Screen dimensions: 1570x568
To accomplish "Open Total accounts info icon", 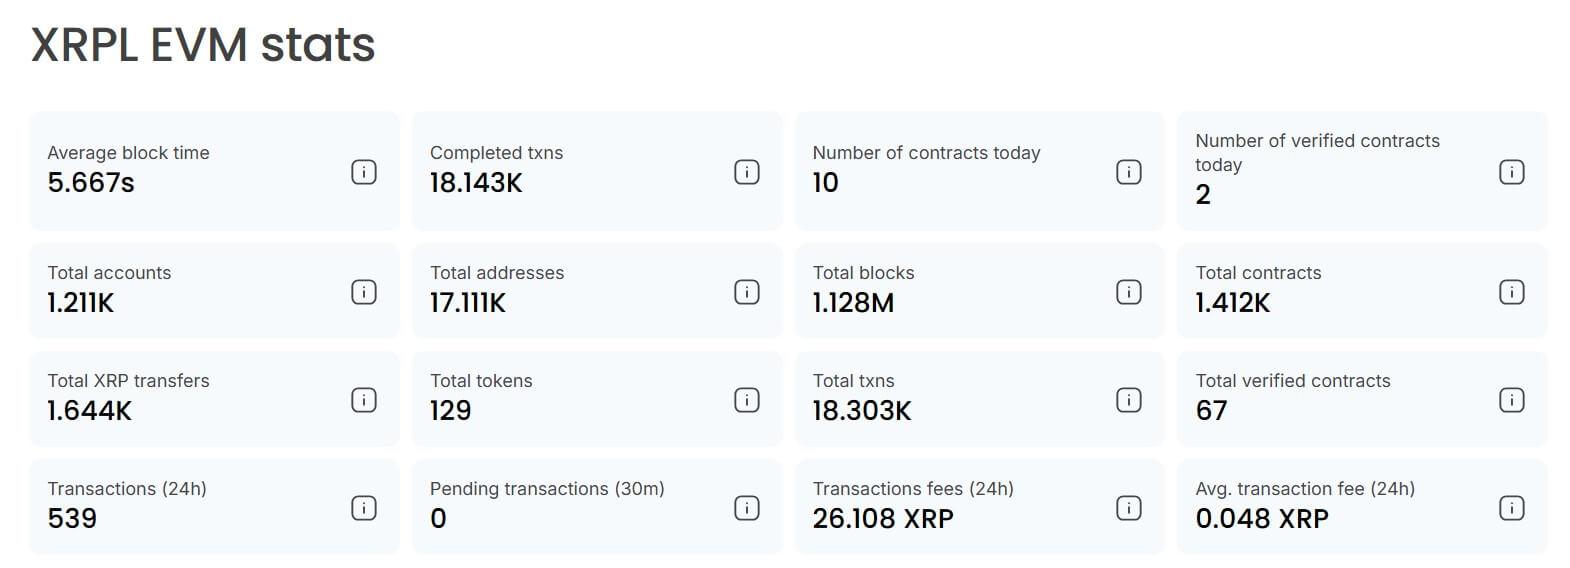I will [x=364, y=292].
